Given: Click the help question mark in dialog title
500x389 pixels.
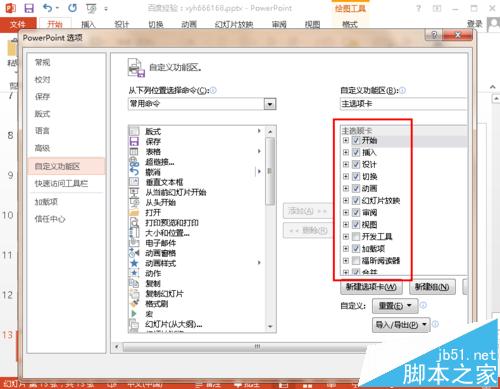Looking at the screenshot, I should (434, 35).
